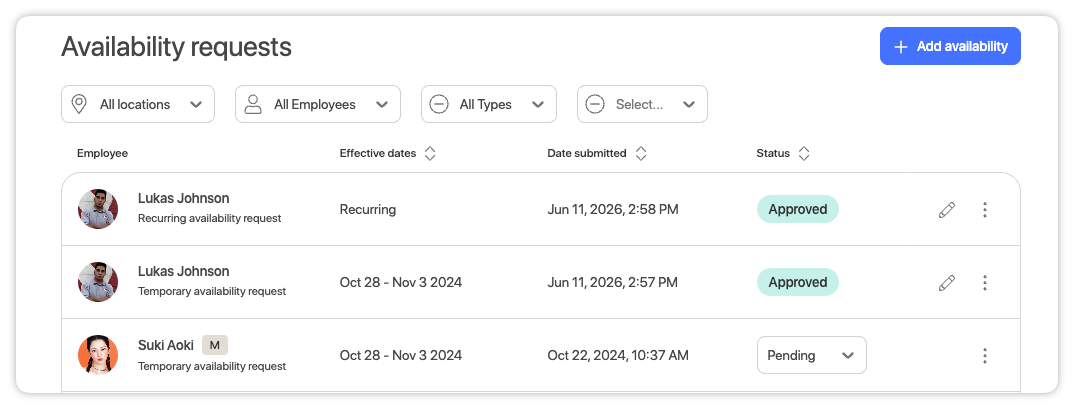Click the M badge next to Suki Aoki
Image resolution: width=1074 pixels, height=409 pixels.
[x=214, y=345]
